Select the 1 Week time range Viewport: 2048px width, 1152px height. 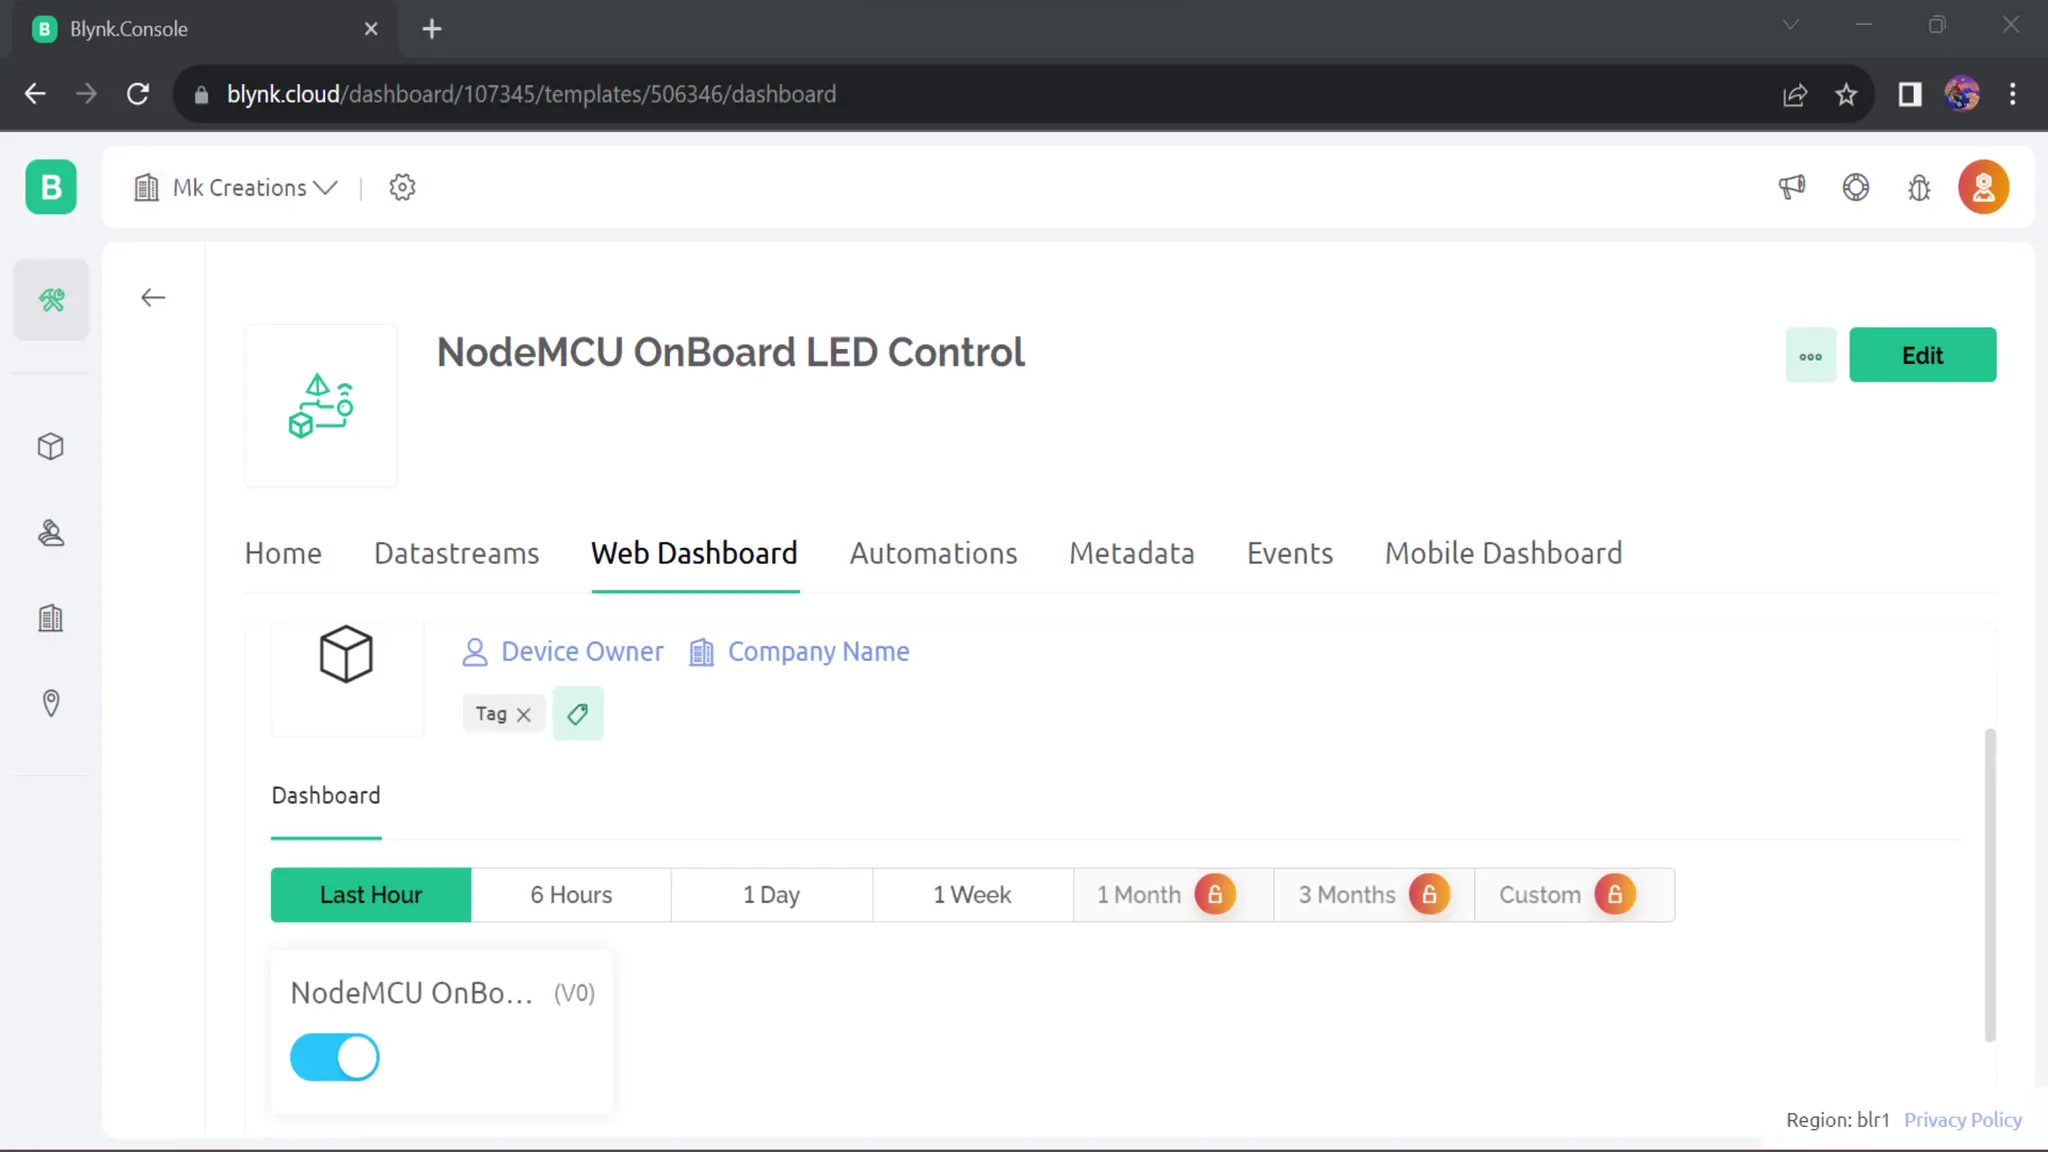pyautogui.click(x=972, y=895)
